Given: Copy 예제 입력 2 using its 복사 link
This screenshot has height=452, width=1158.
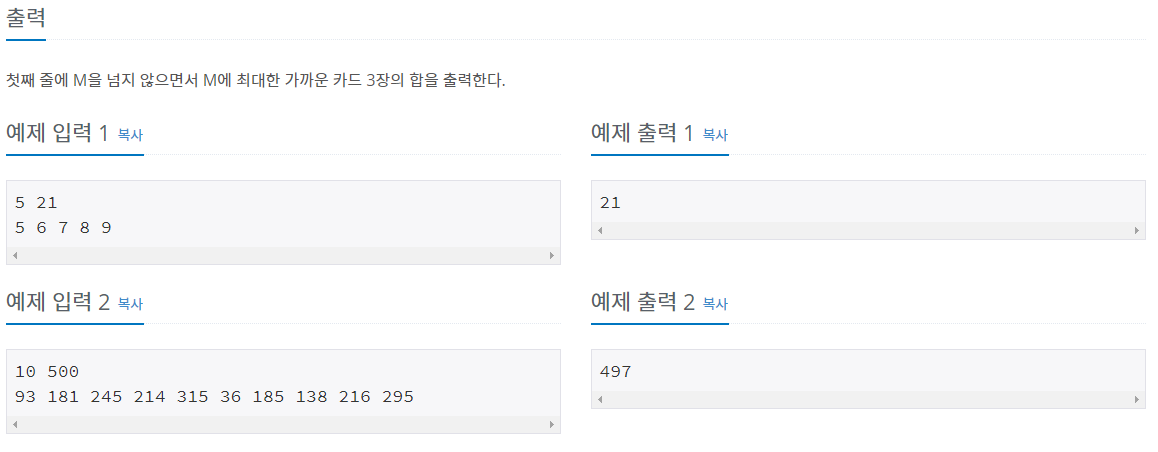Looking at the screenshot, I should 130,304.
